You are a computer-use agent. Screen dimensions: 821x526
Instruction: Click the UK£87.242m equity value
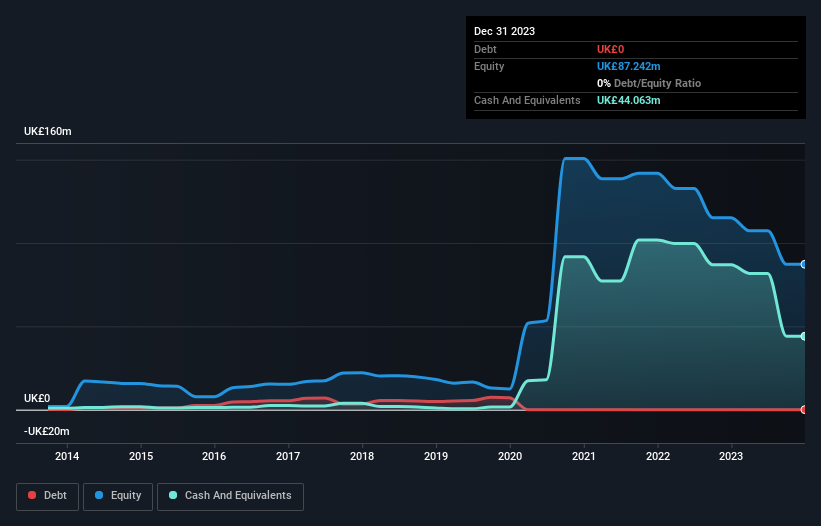pyautogui.click(x=628, y=66)
